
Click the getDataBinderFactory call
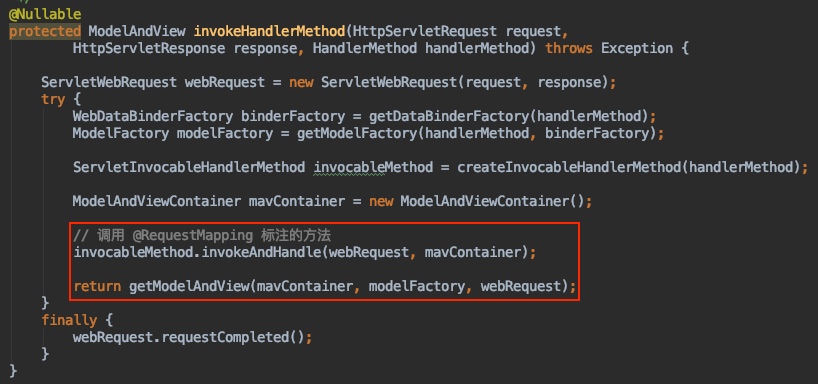pos(449,115)
